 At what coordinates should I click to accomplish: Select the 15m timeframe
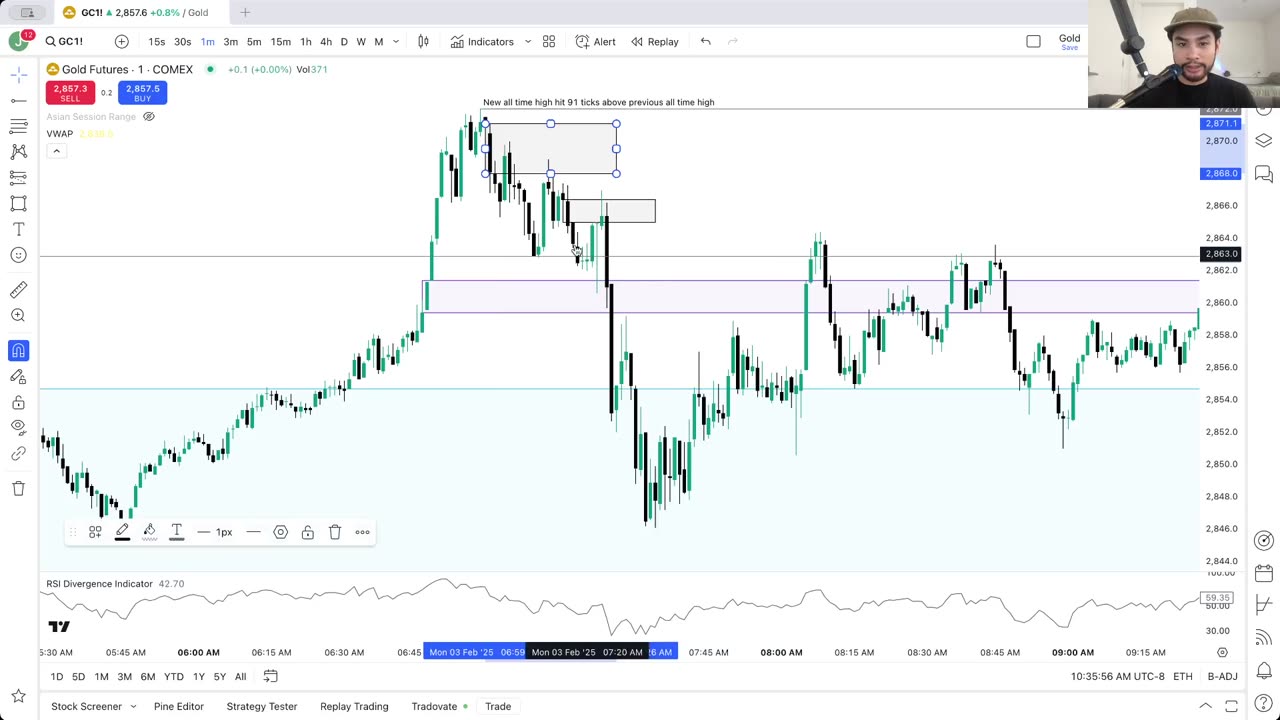tap(281, 42)
